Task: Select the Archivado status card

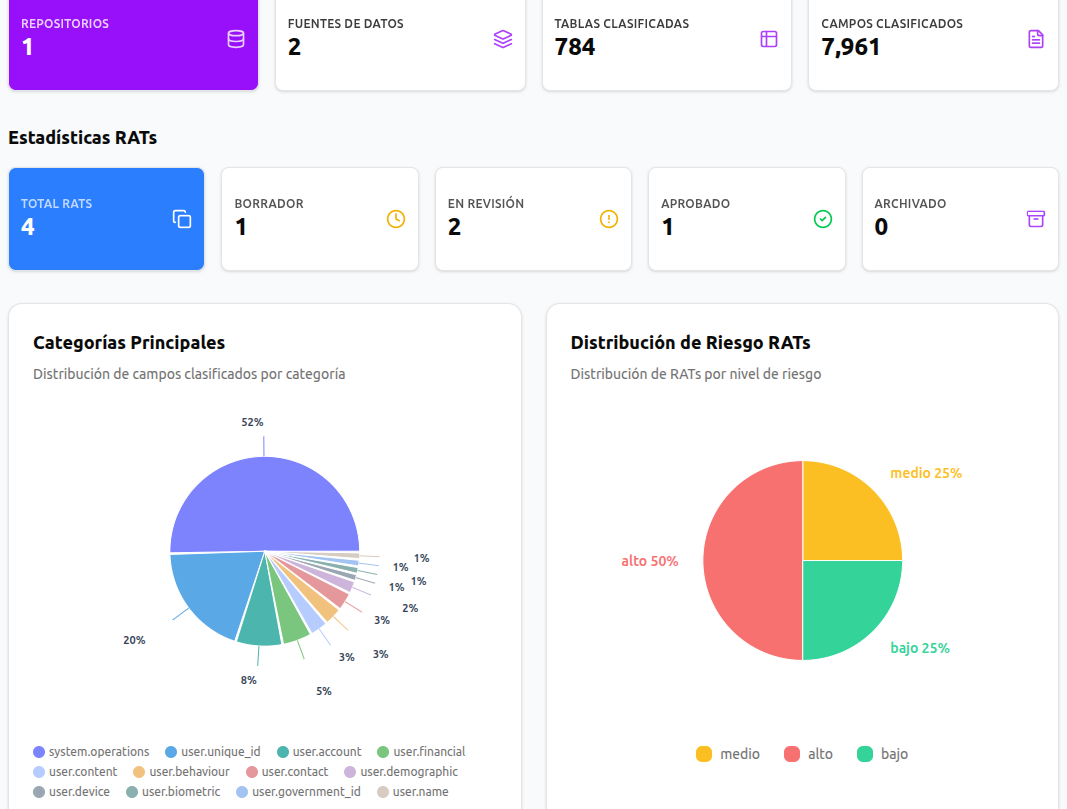Action: 959,219
